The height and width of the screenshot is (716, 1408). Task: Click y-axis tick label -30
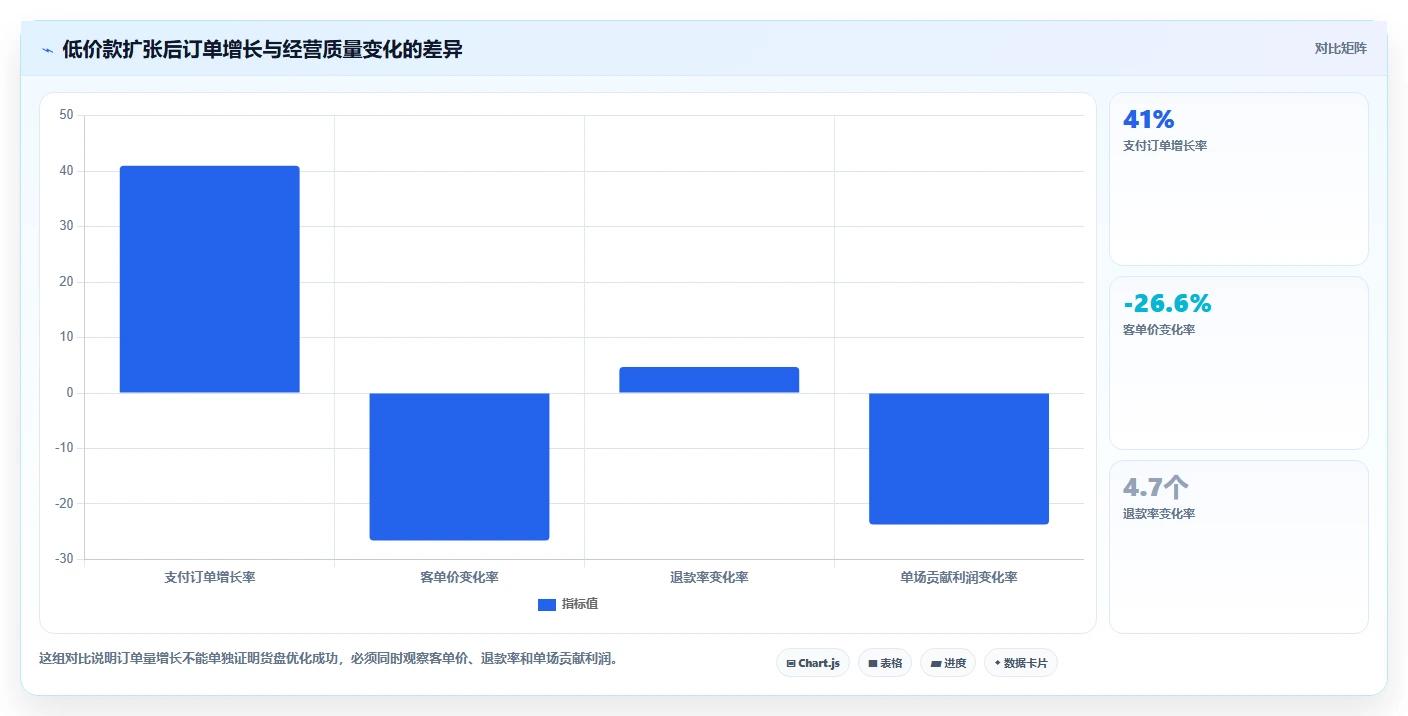[64, 559]
